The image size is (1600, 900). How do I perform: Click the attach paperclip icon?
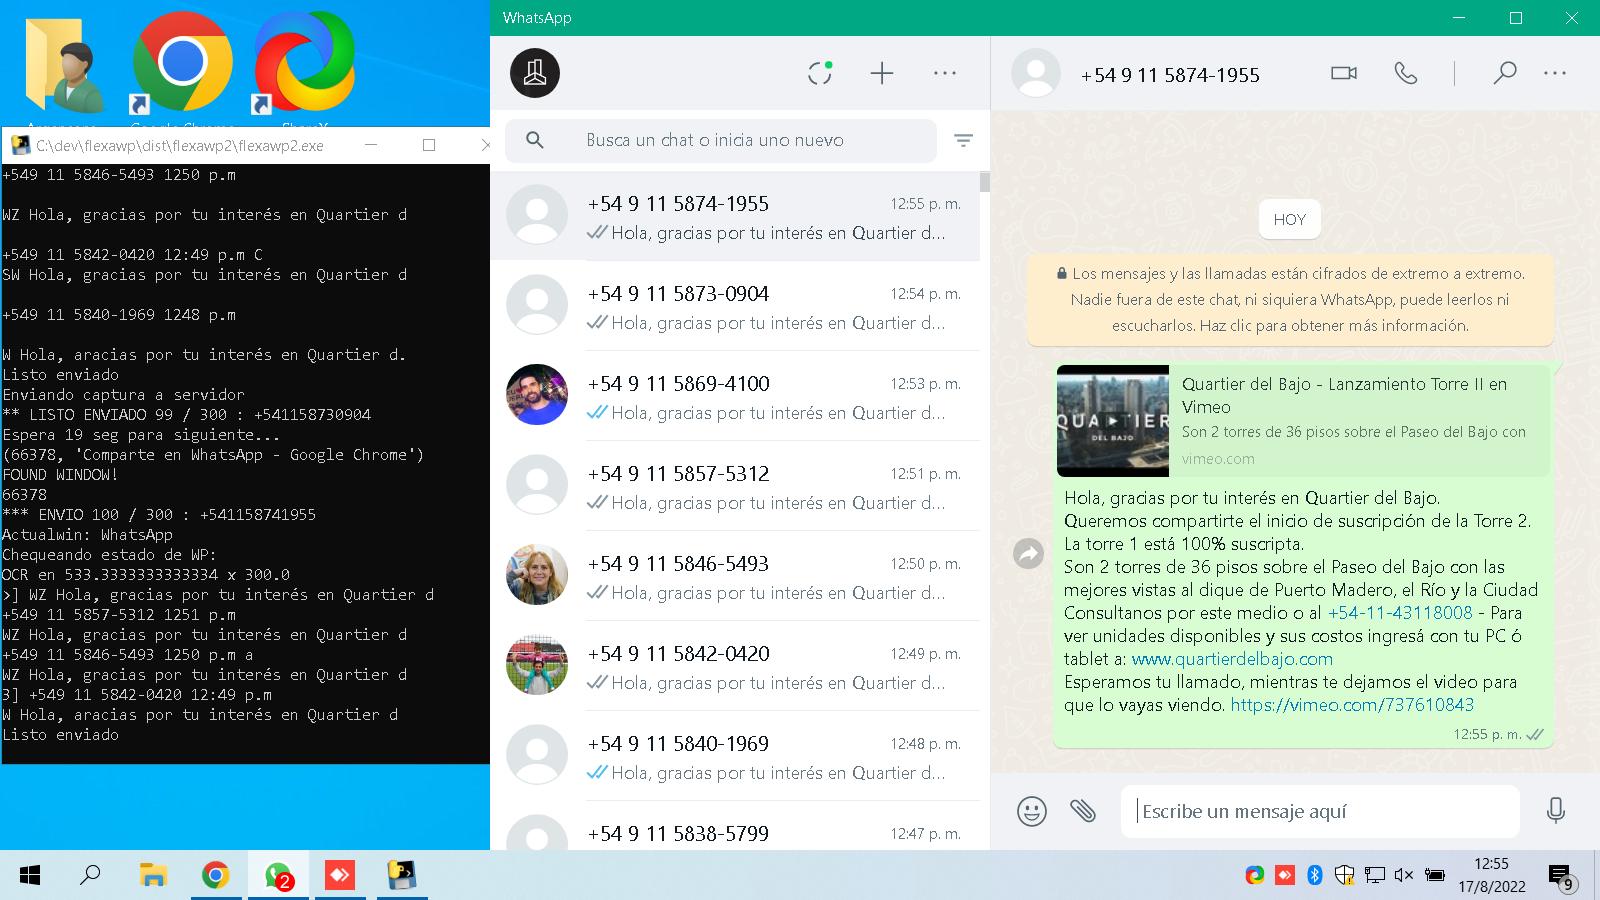(x=1083, y=811)
